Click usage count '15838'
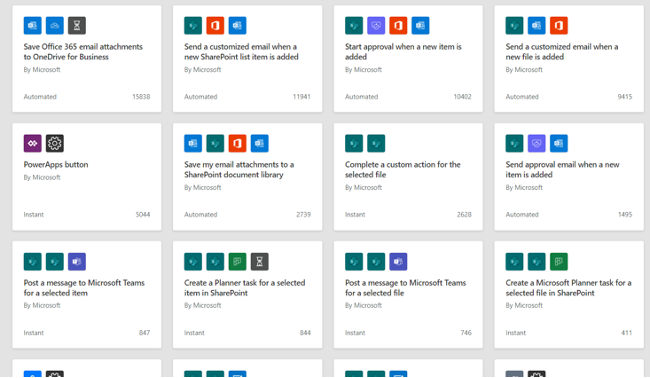 pyautogui.click(x=141, y=97)
